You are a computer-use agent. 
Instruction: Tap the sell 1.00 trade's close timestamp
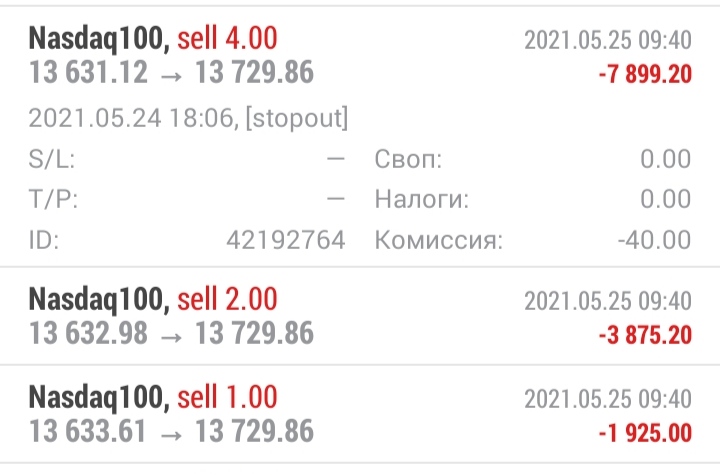(x=608, y=399)
